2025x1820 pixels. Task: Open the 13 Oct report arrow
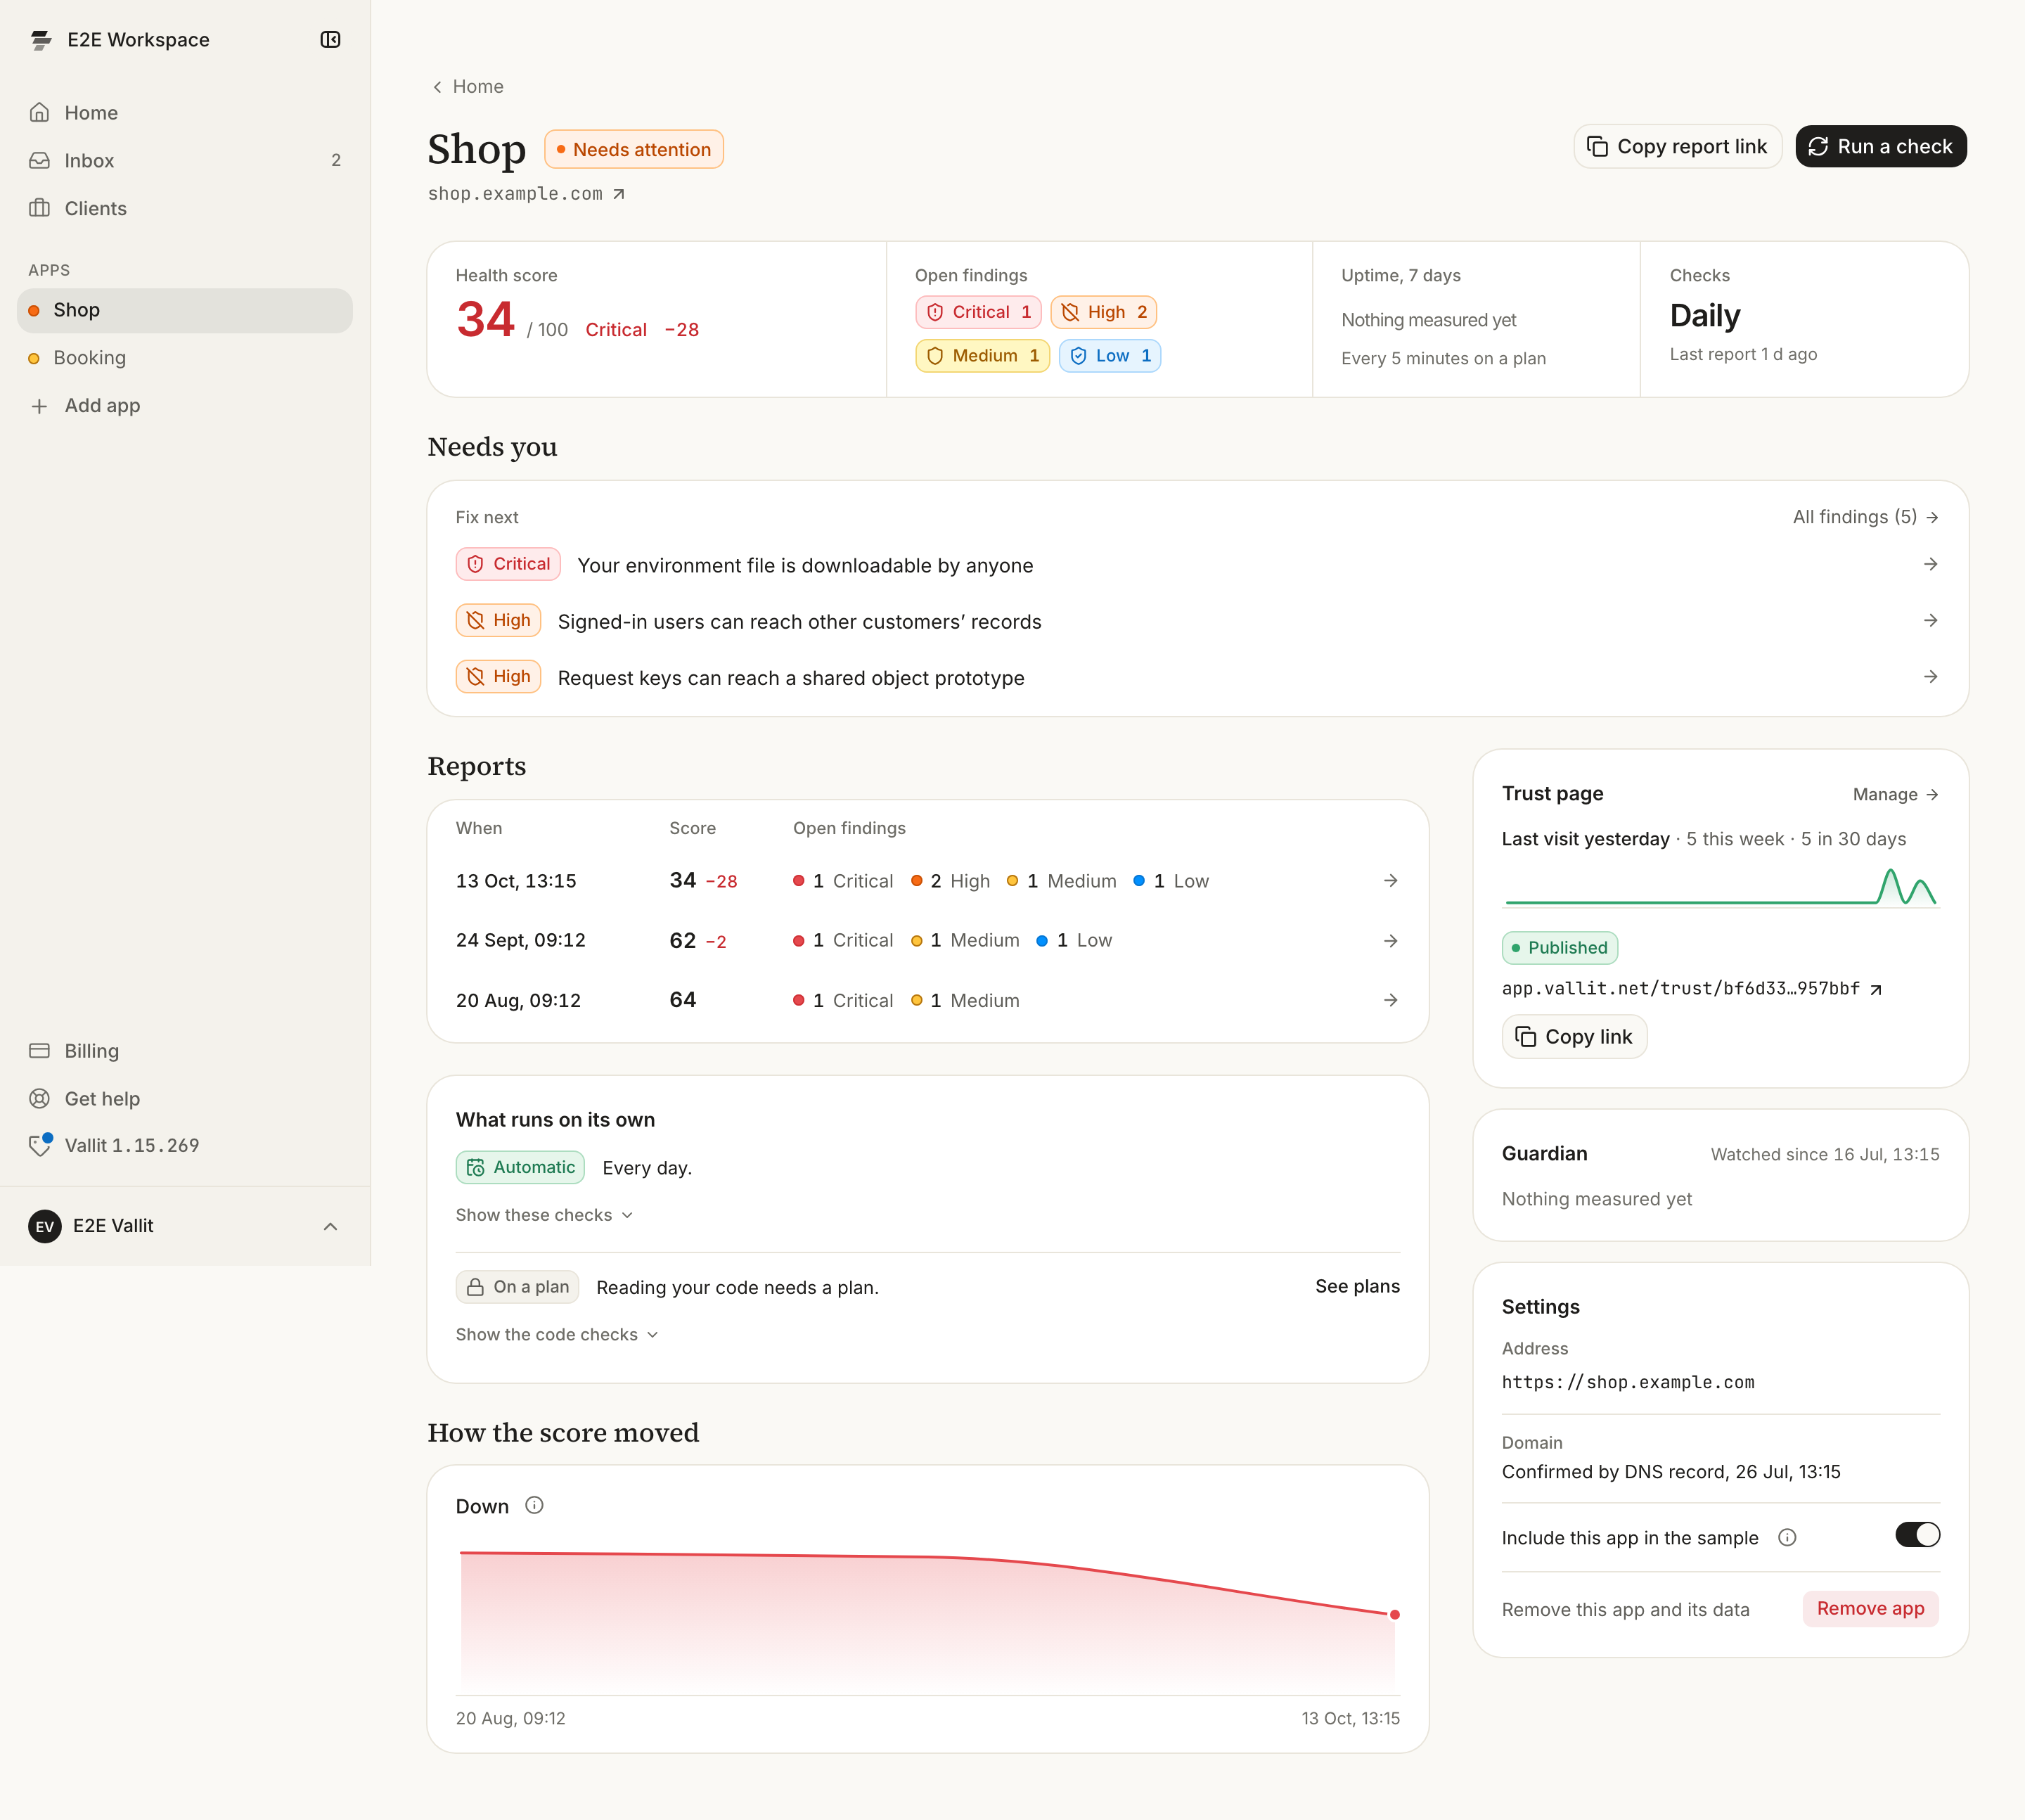(x=1390, y=881)
